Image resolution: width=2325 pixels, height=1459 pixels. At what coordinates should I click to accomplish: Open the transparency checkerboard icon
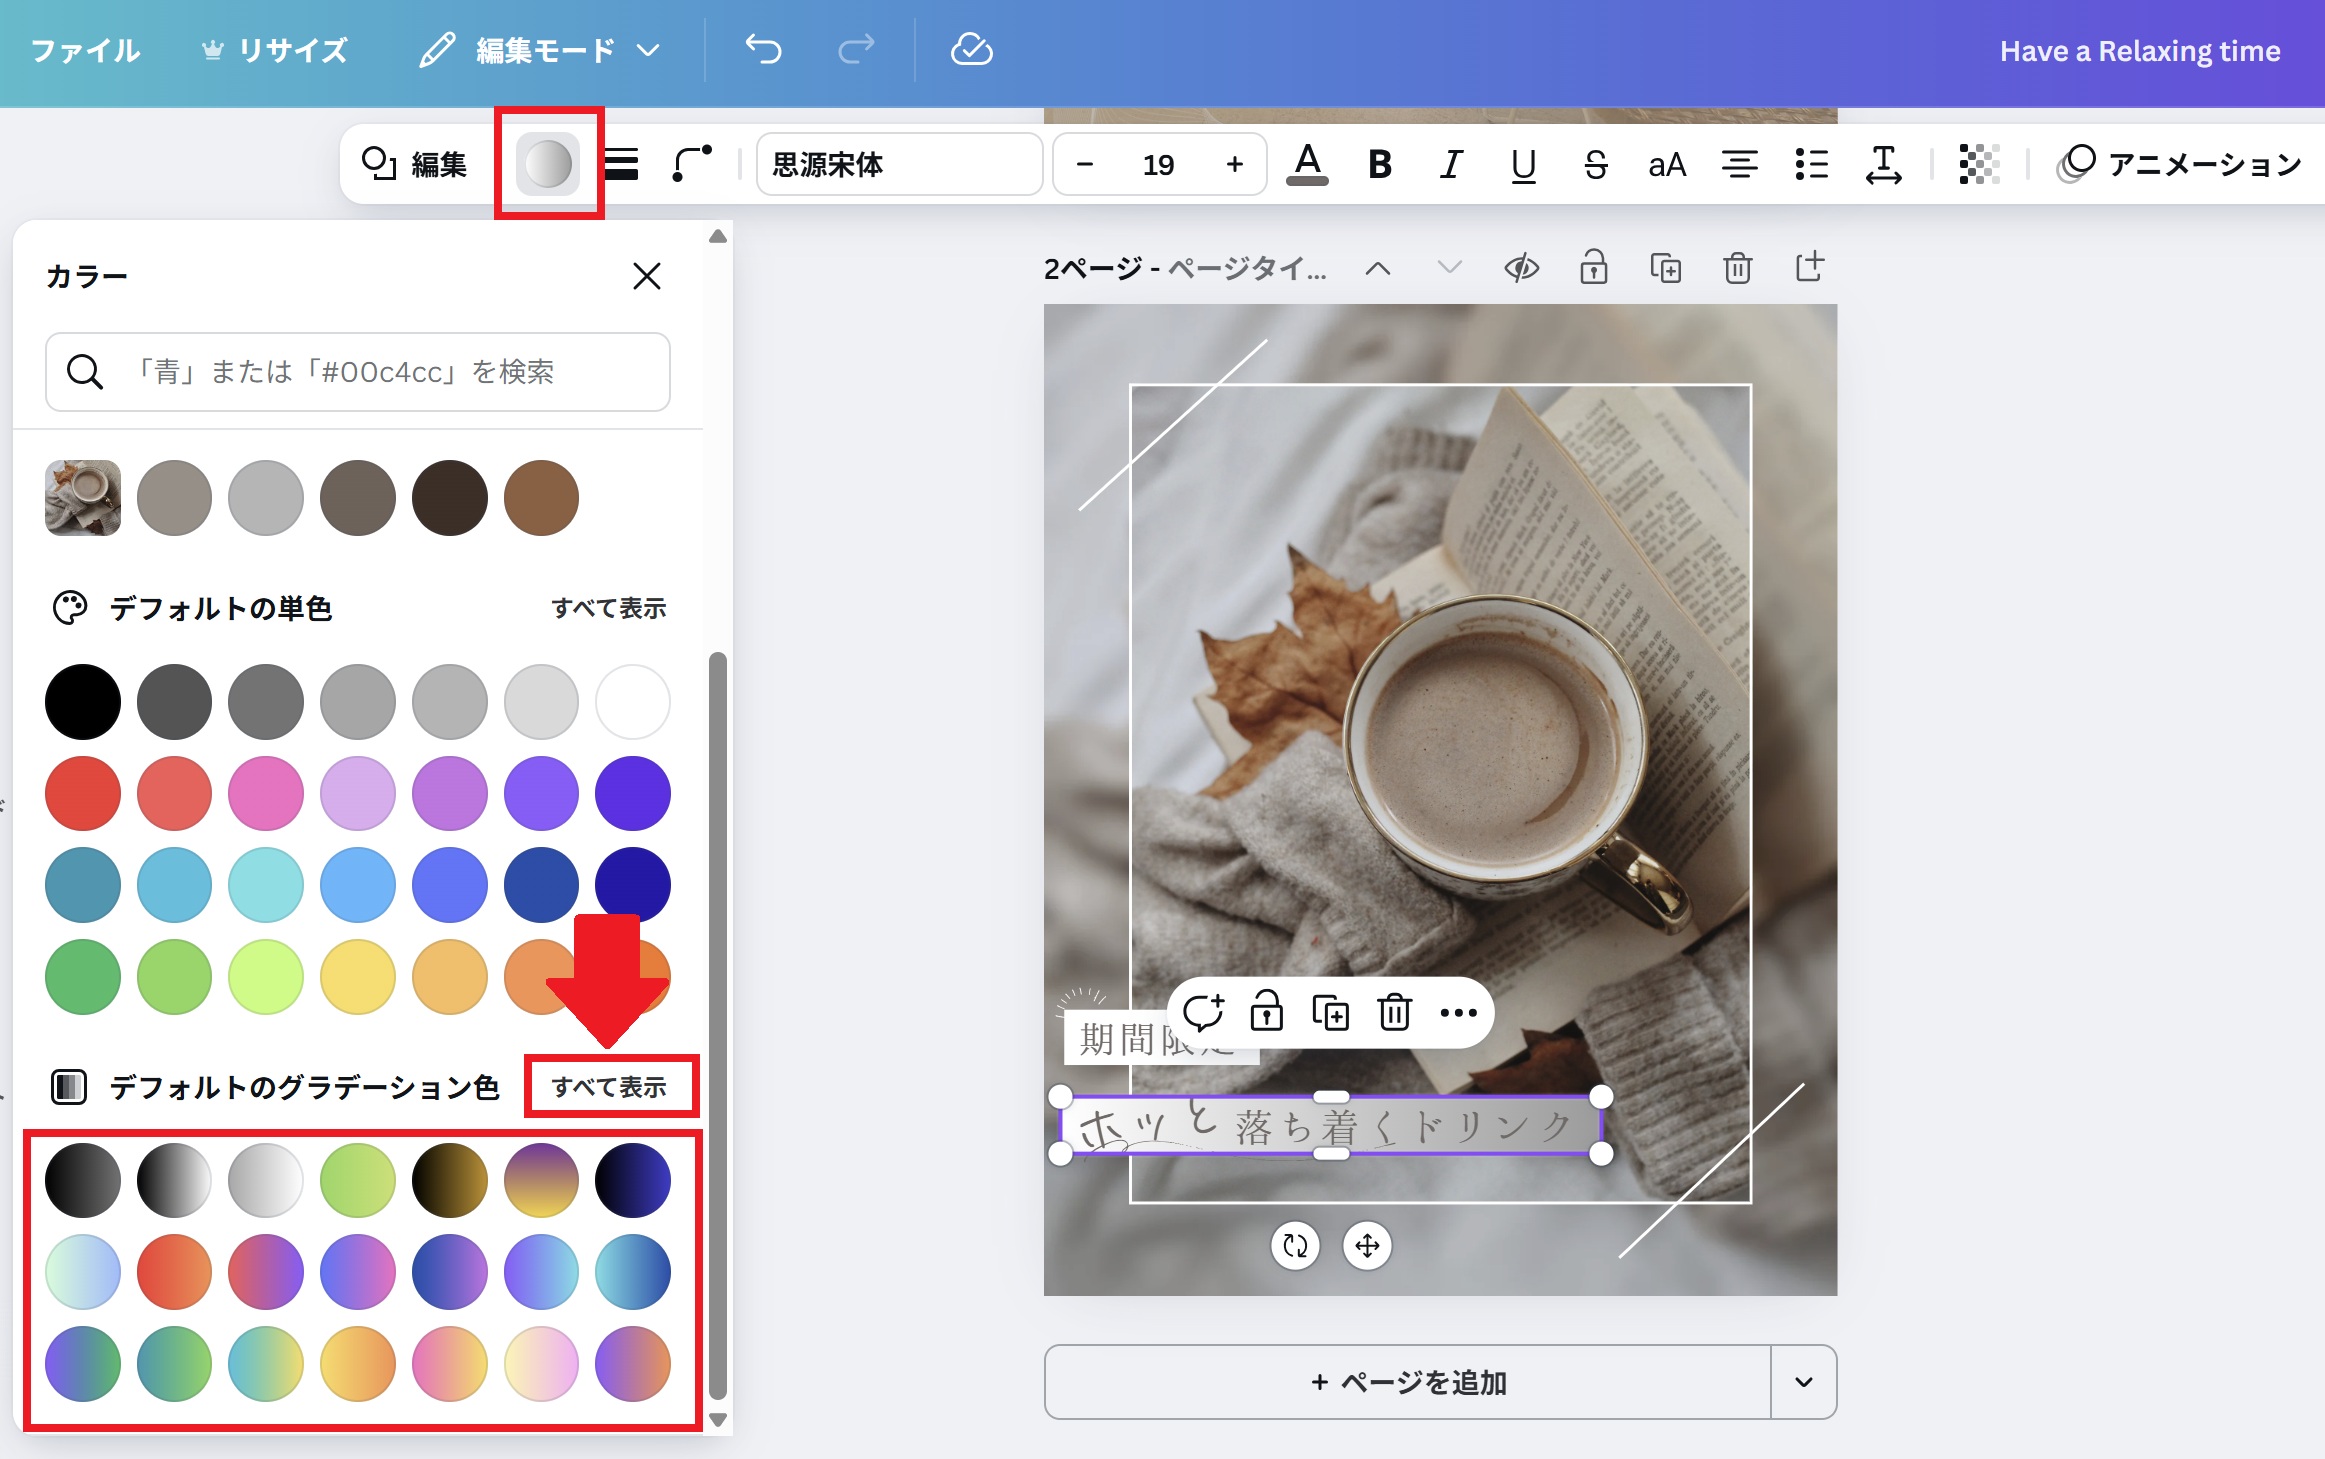coord(1978,164)
